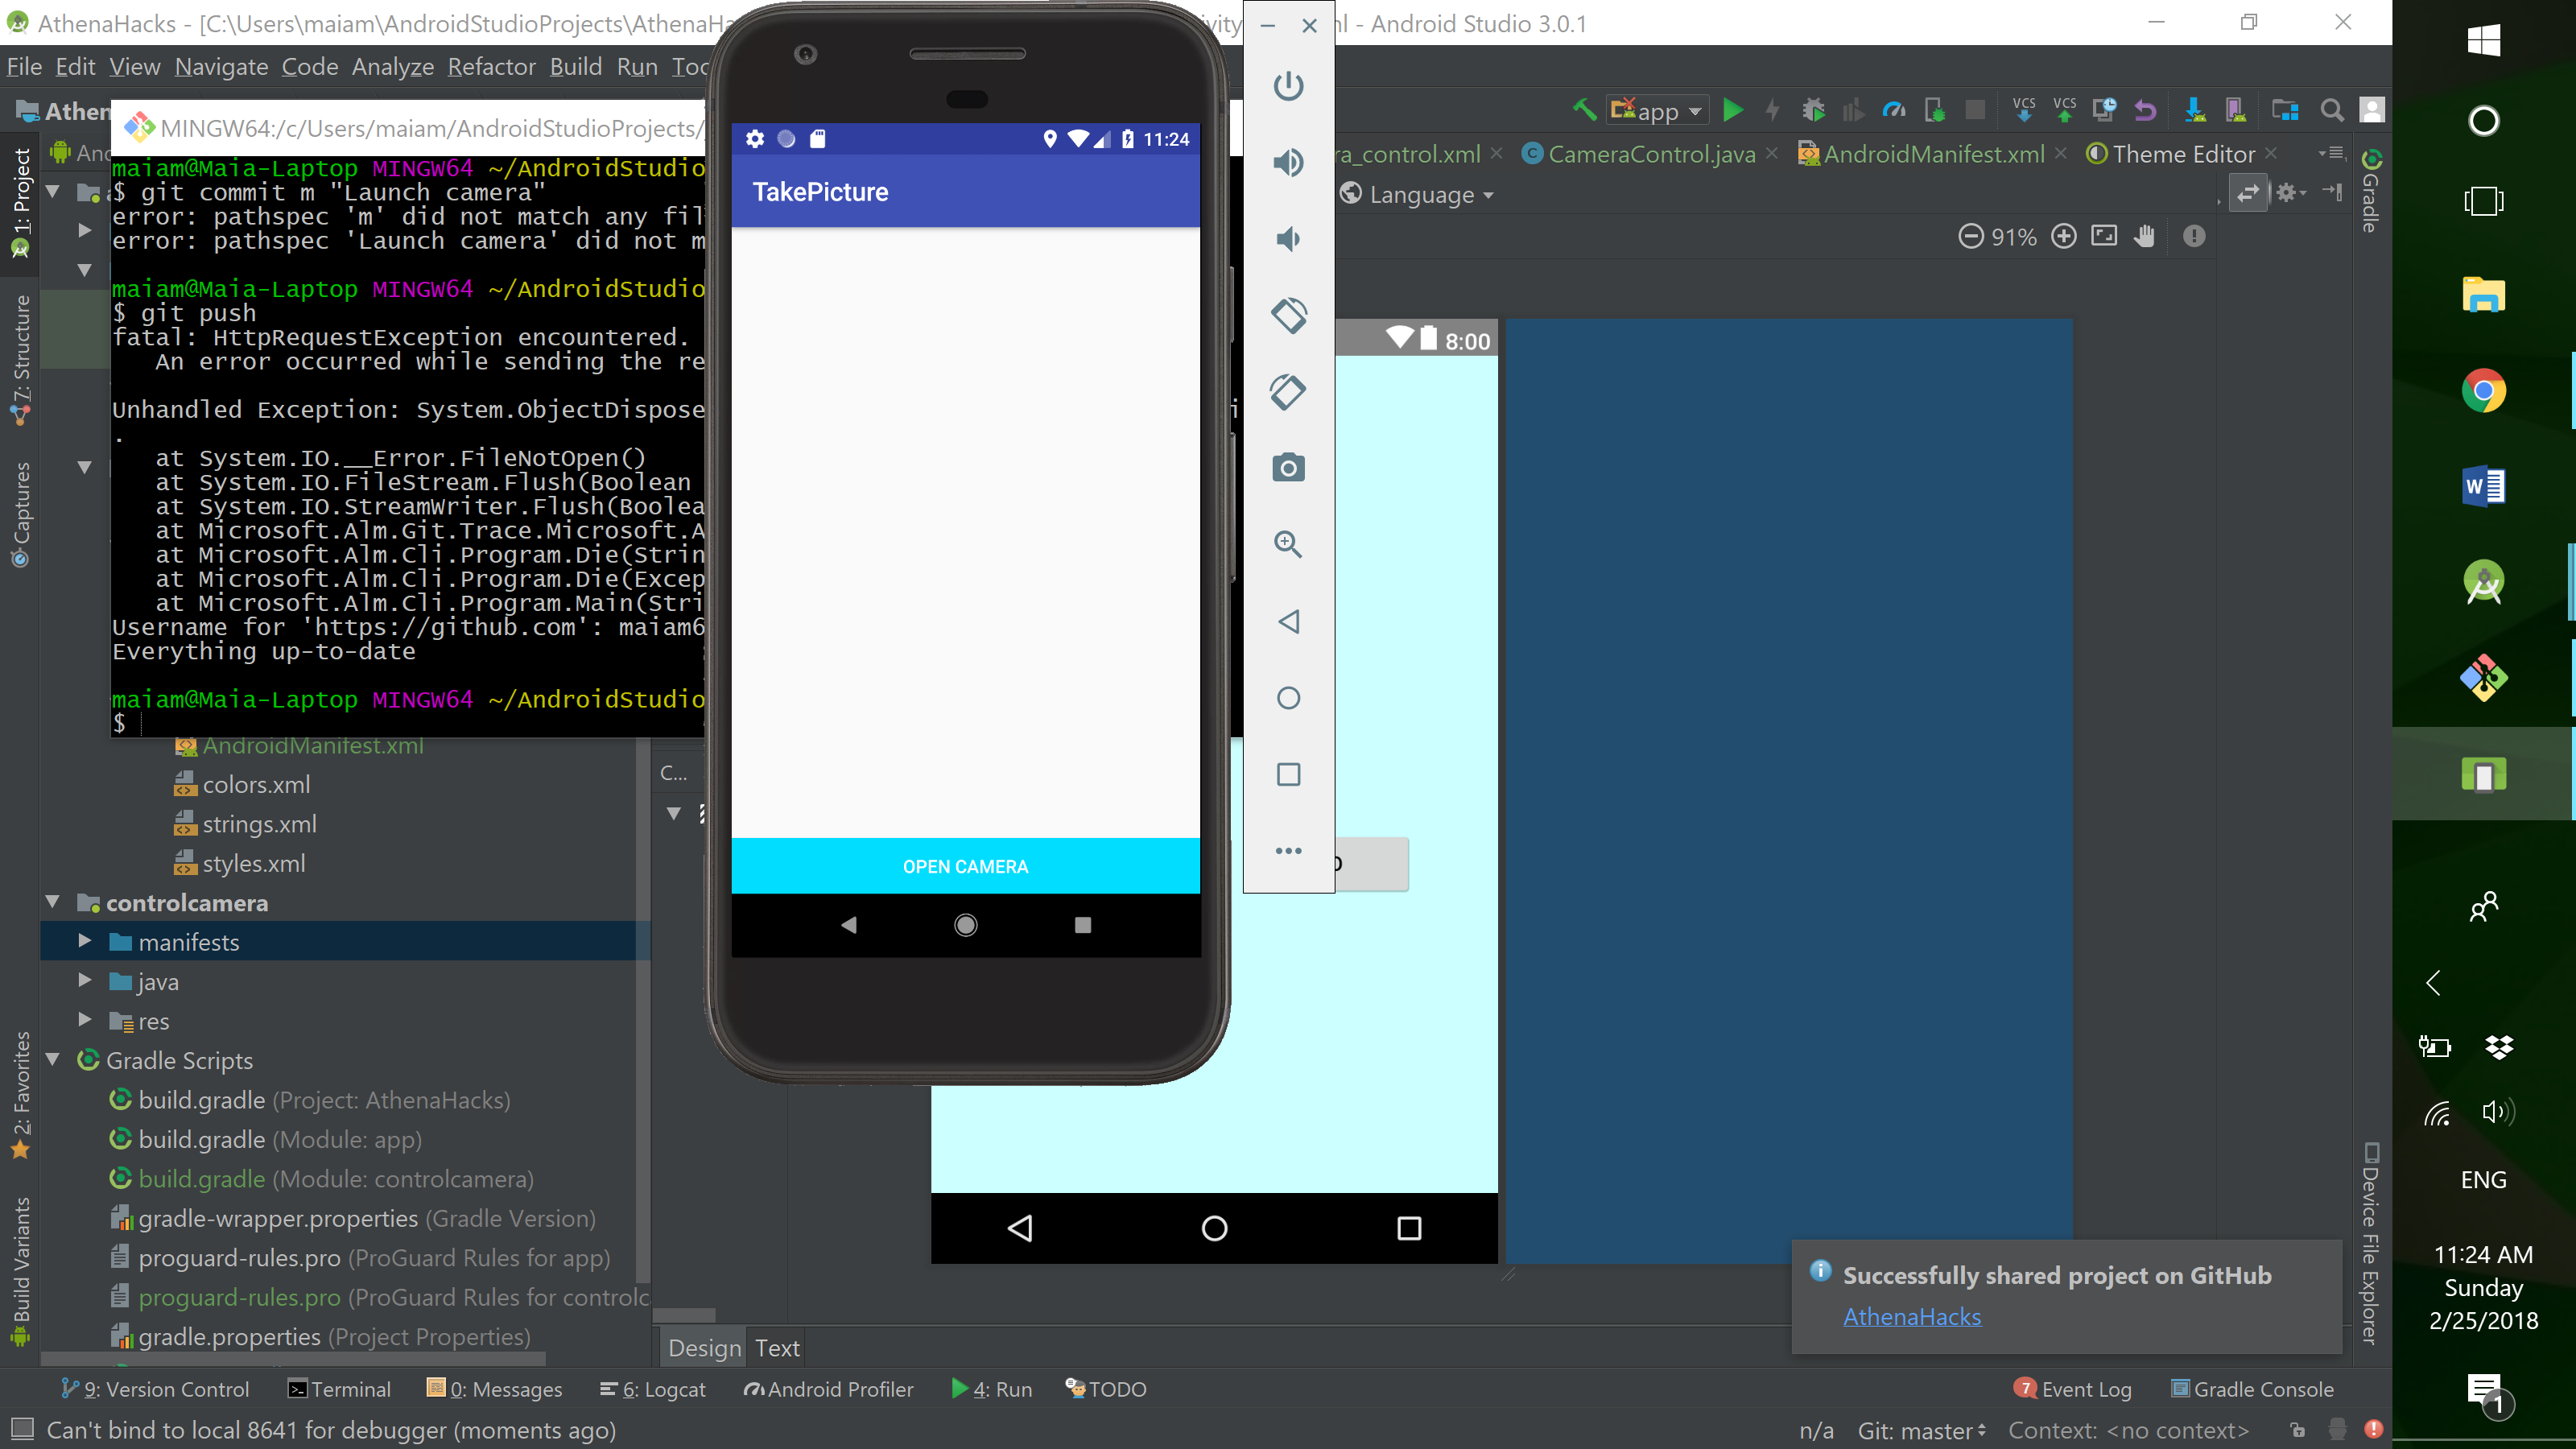2576x1449 pixels.
Task: Collapse the Gradle Scripts tree node
Action: pyautogui.click(x=53, y=1060)
